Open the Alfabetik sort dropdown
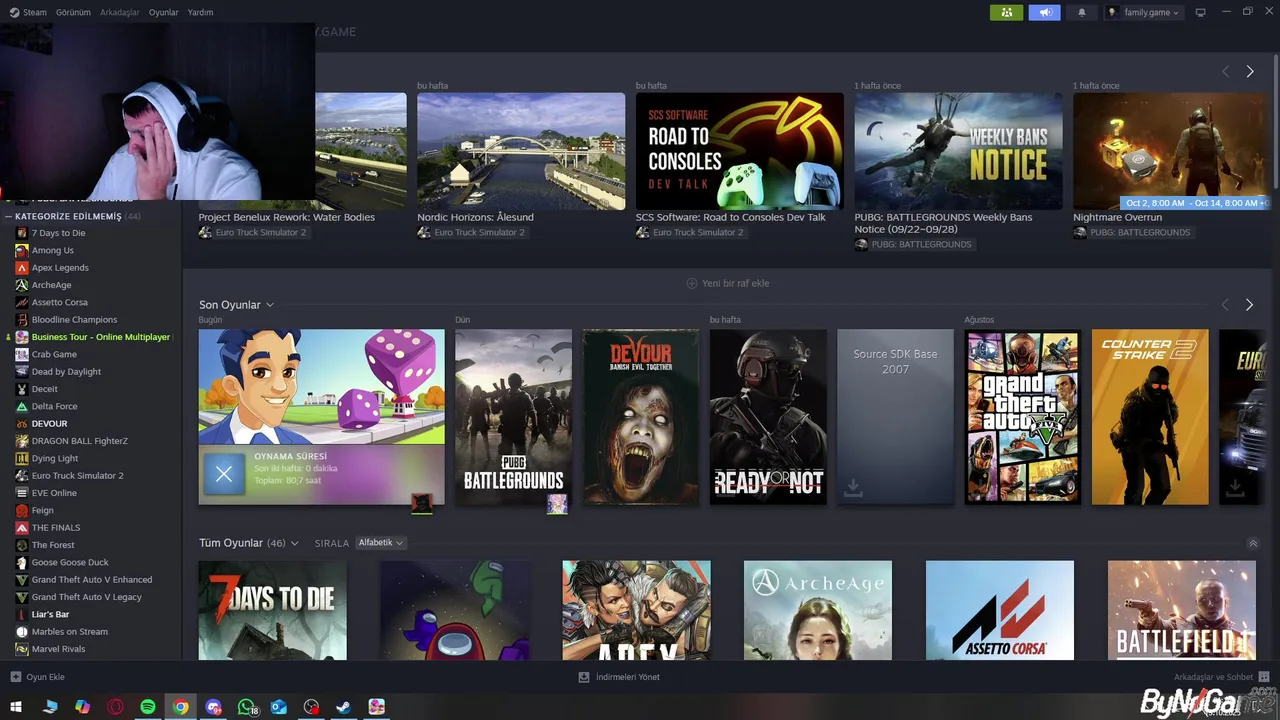 [x=381, y=543]
